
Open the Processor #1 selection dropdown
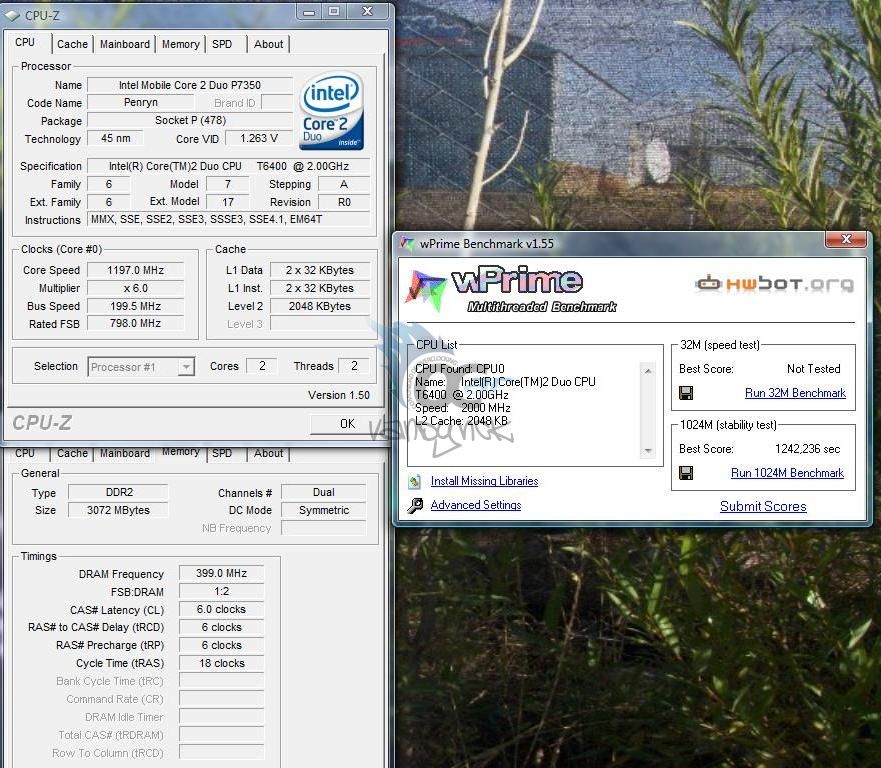[141, 367]
